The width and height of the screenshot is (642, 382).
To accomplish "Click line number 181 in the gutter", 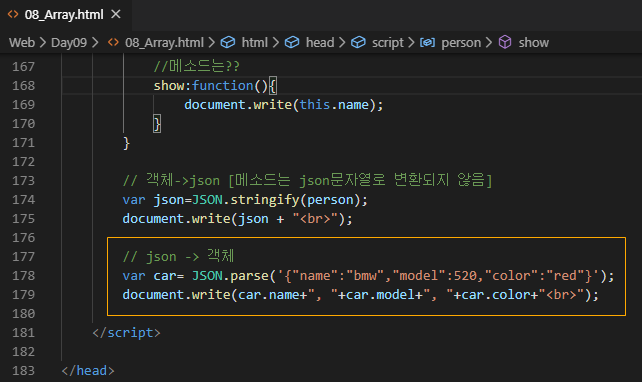I will pyautogui.click(x=23, y=333).
